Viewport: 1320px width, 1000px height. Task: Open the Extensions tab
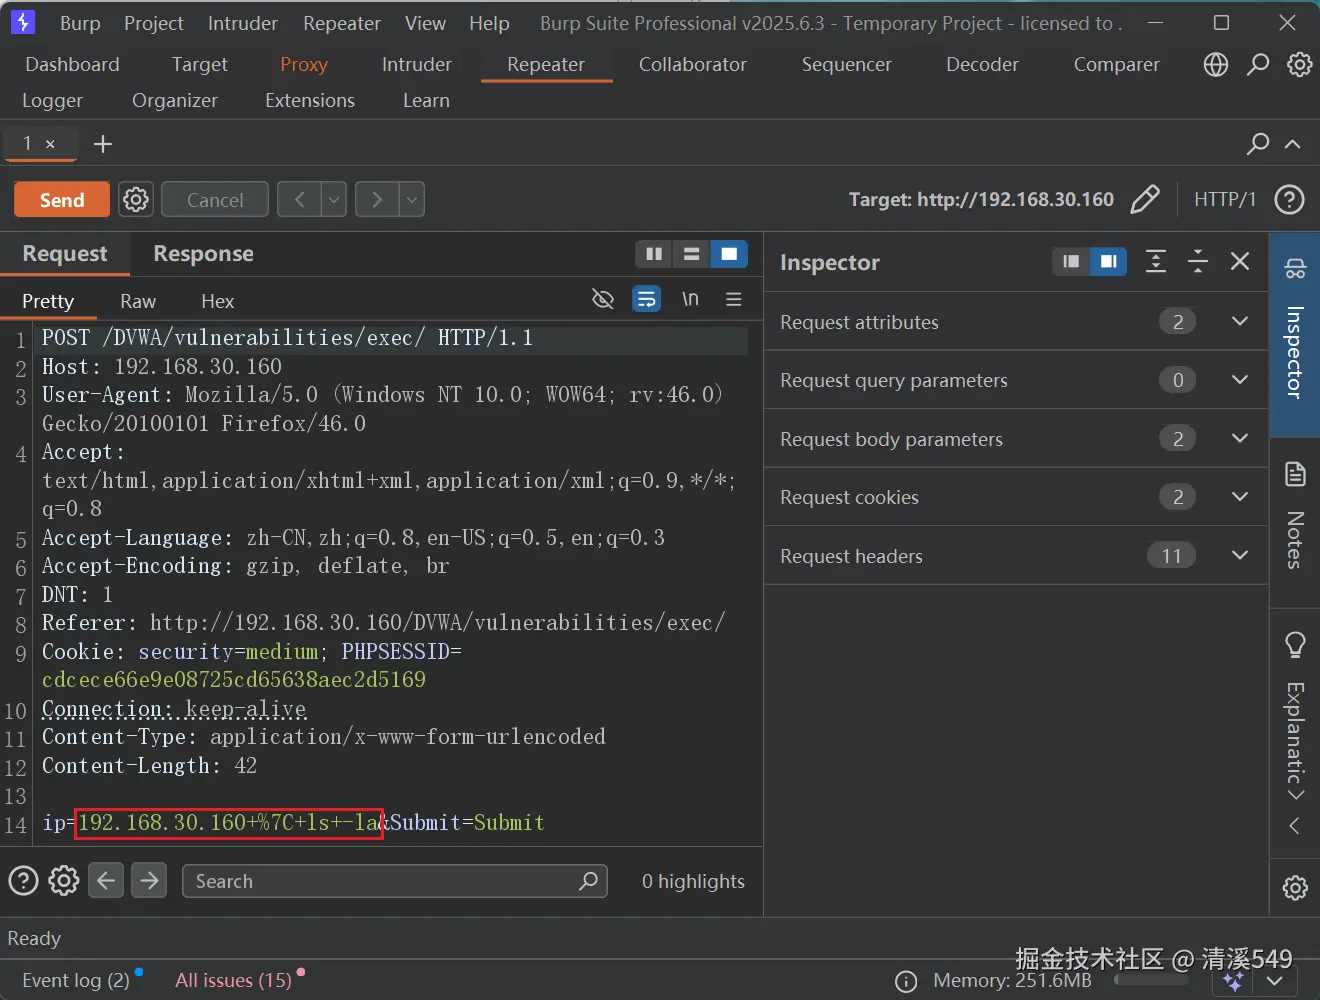point(309,101)
